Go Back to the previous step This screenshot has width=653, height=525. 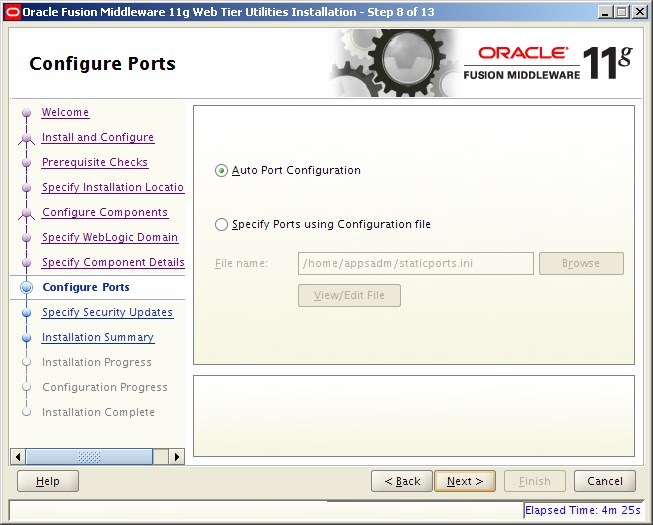coord(402,481)
